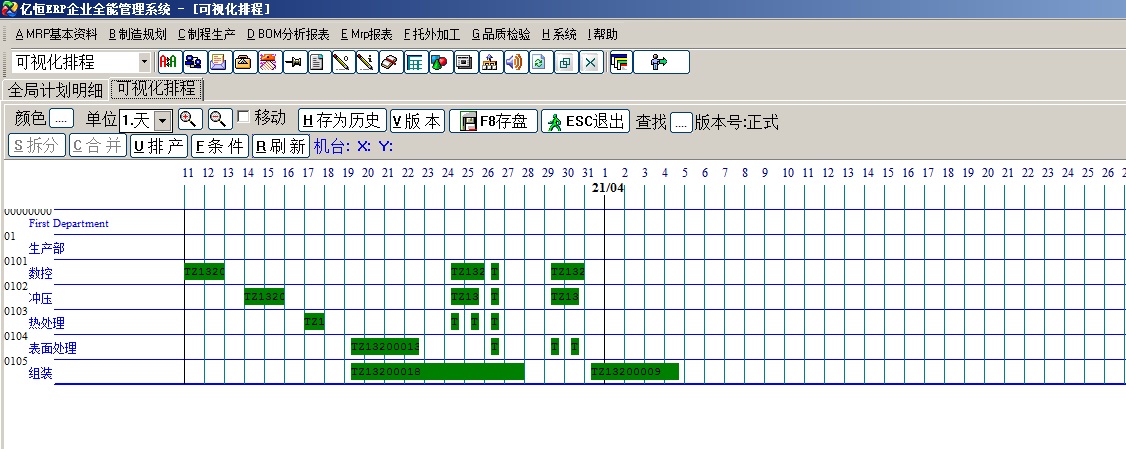
Task: Select the 冲压 bar starting on day 14
Action: click(x=264, y=297)
